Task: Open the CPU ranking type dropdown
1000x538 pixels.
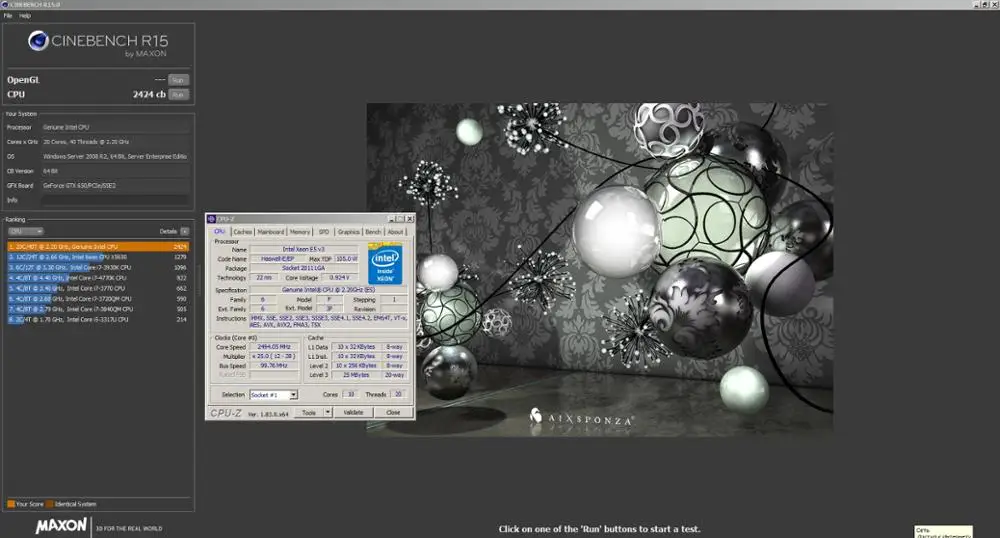Action: coord(25,231)
